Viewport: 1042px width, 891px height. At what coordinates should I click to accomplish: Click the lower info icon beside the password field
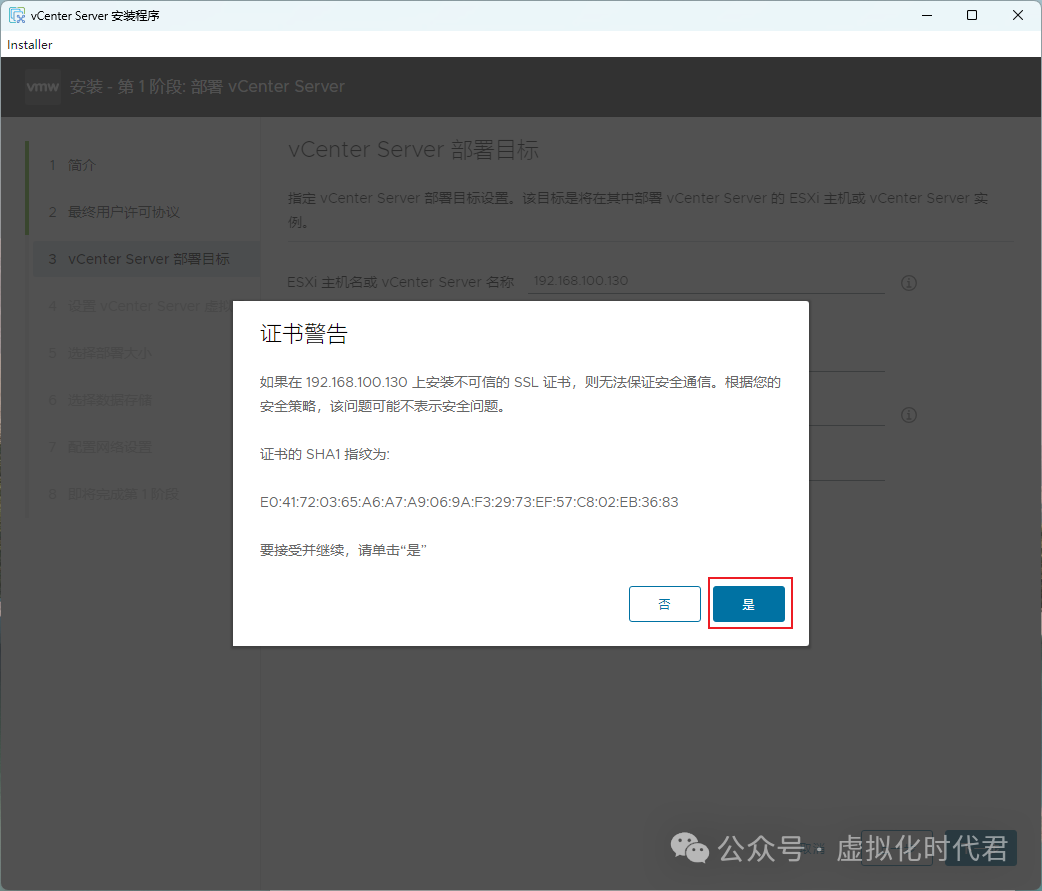pyautogui.click(x=908, y=415)
